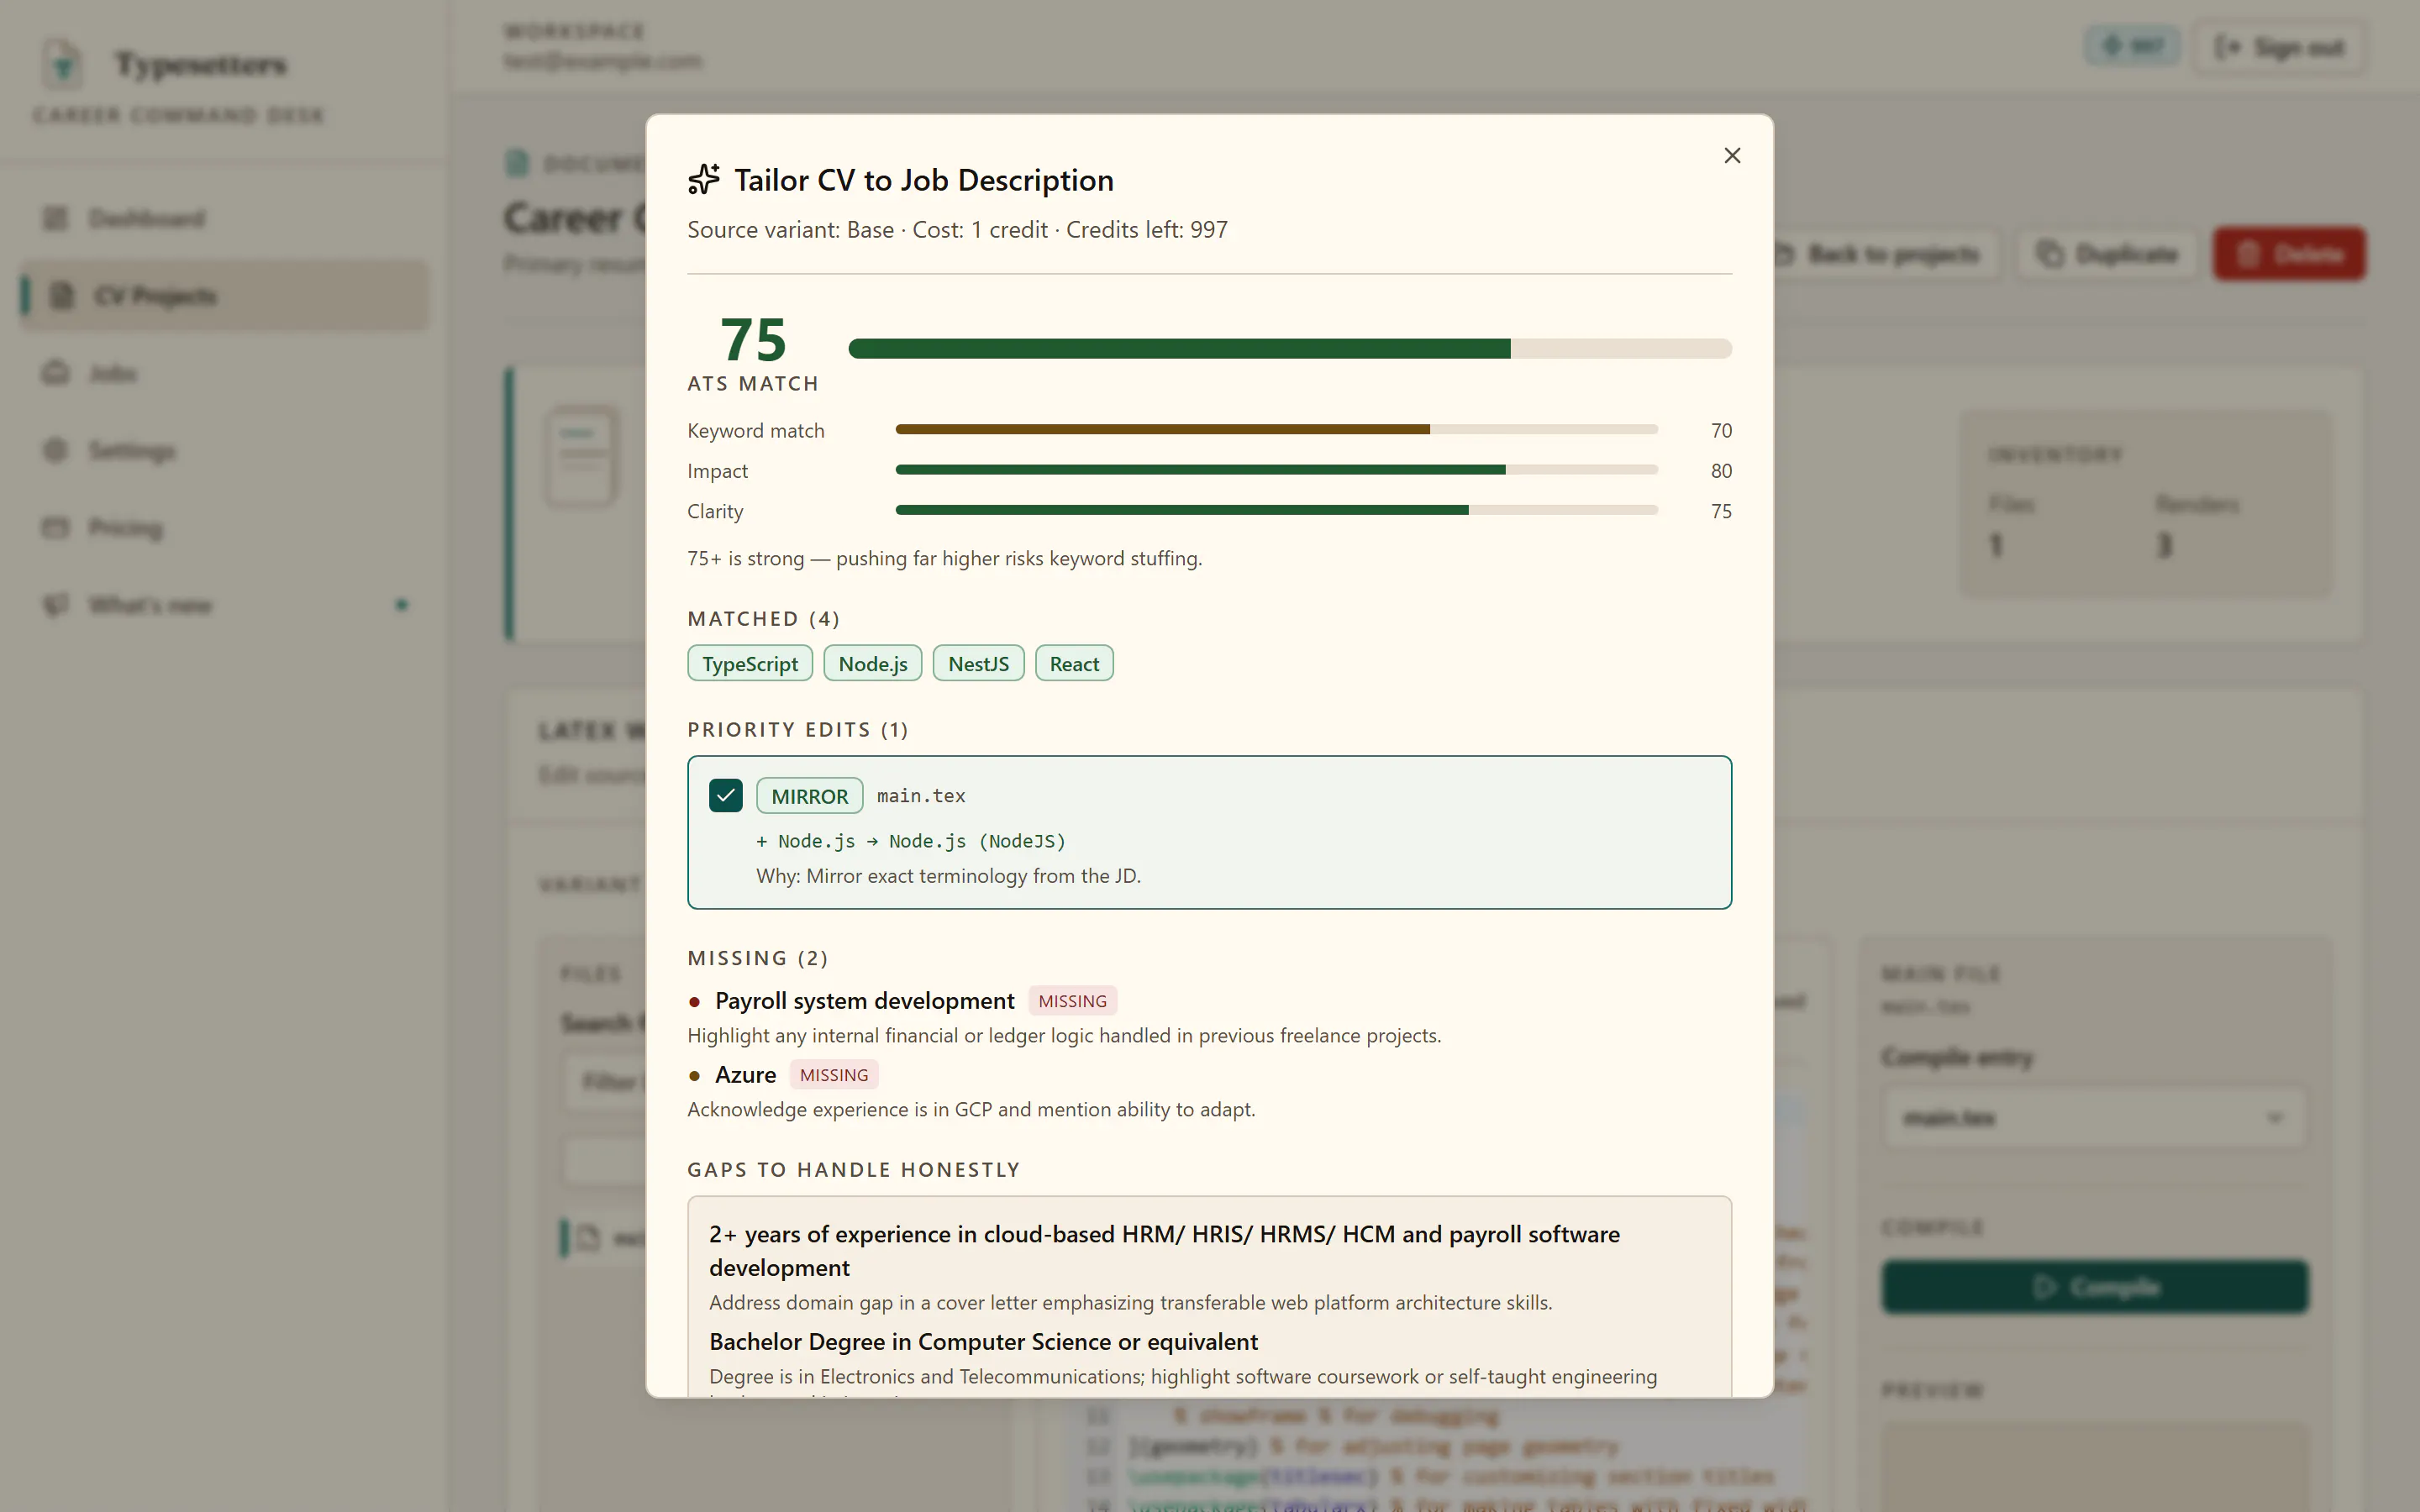The image size is (2420, 1512).
Task: Open the main.tex compile entry dropdown
Action: [2095, 1117]
